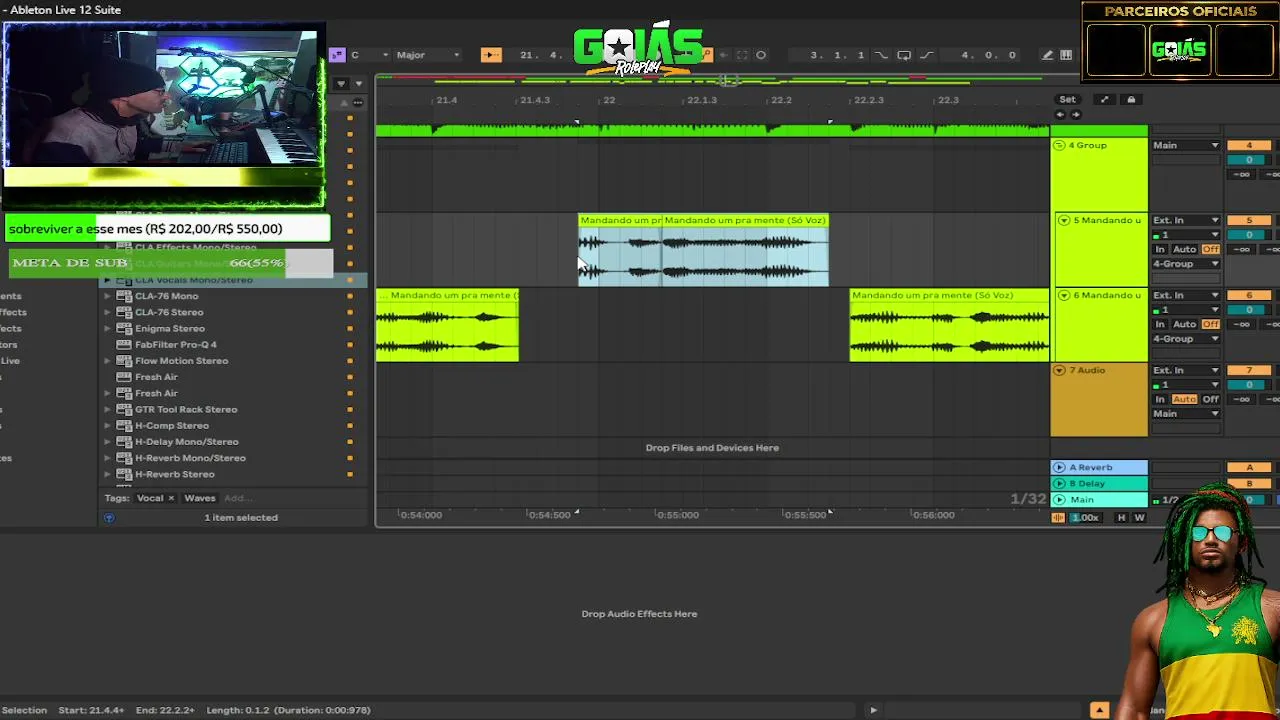Viewport: 1280px width, 720px height.
Task: Click the blue info icon below Tags
Action: click(109, 517)
